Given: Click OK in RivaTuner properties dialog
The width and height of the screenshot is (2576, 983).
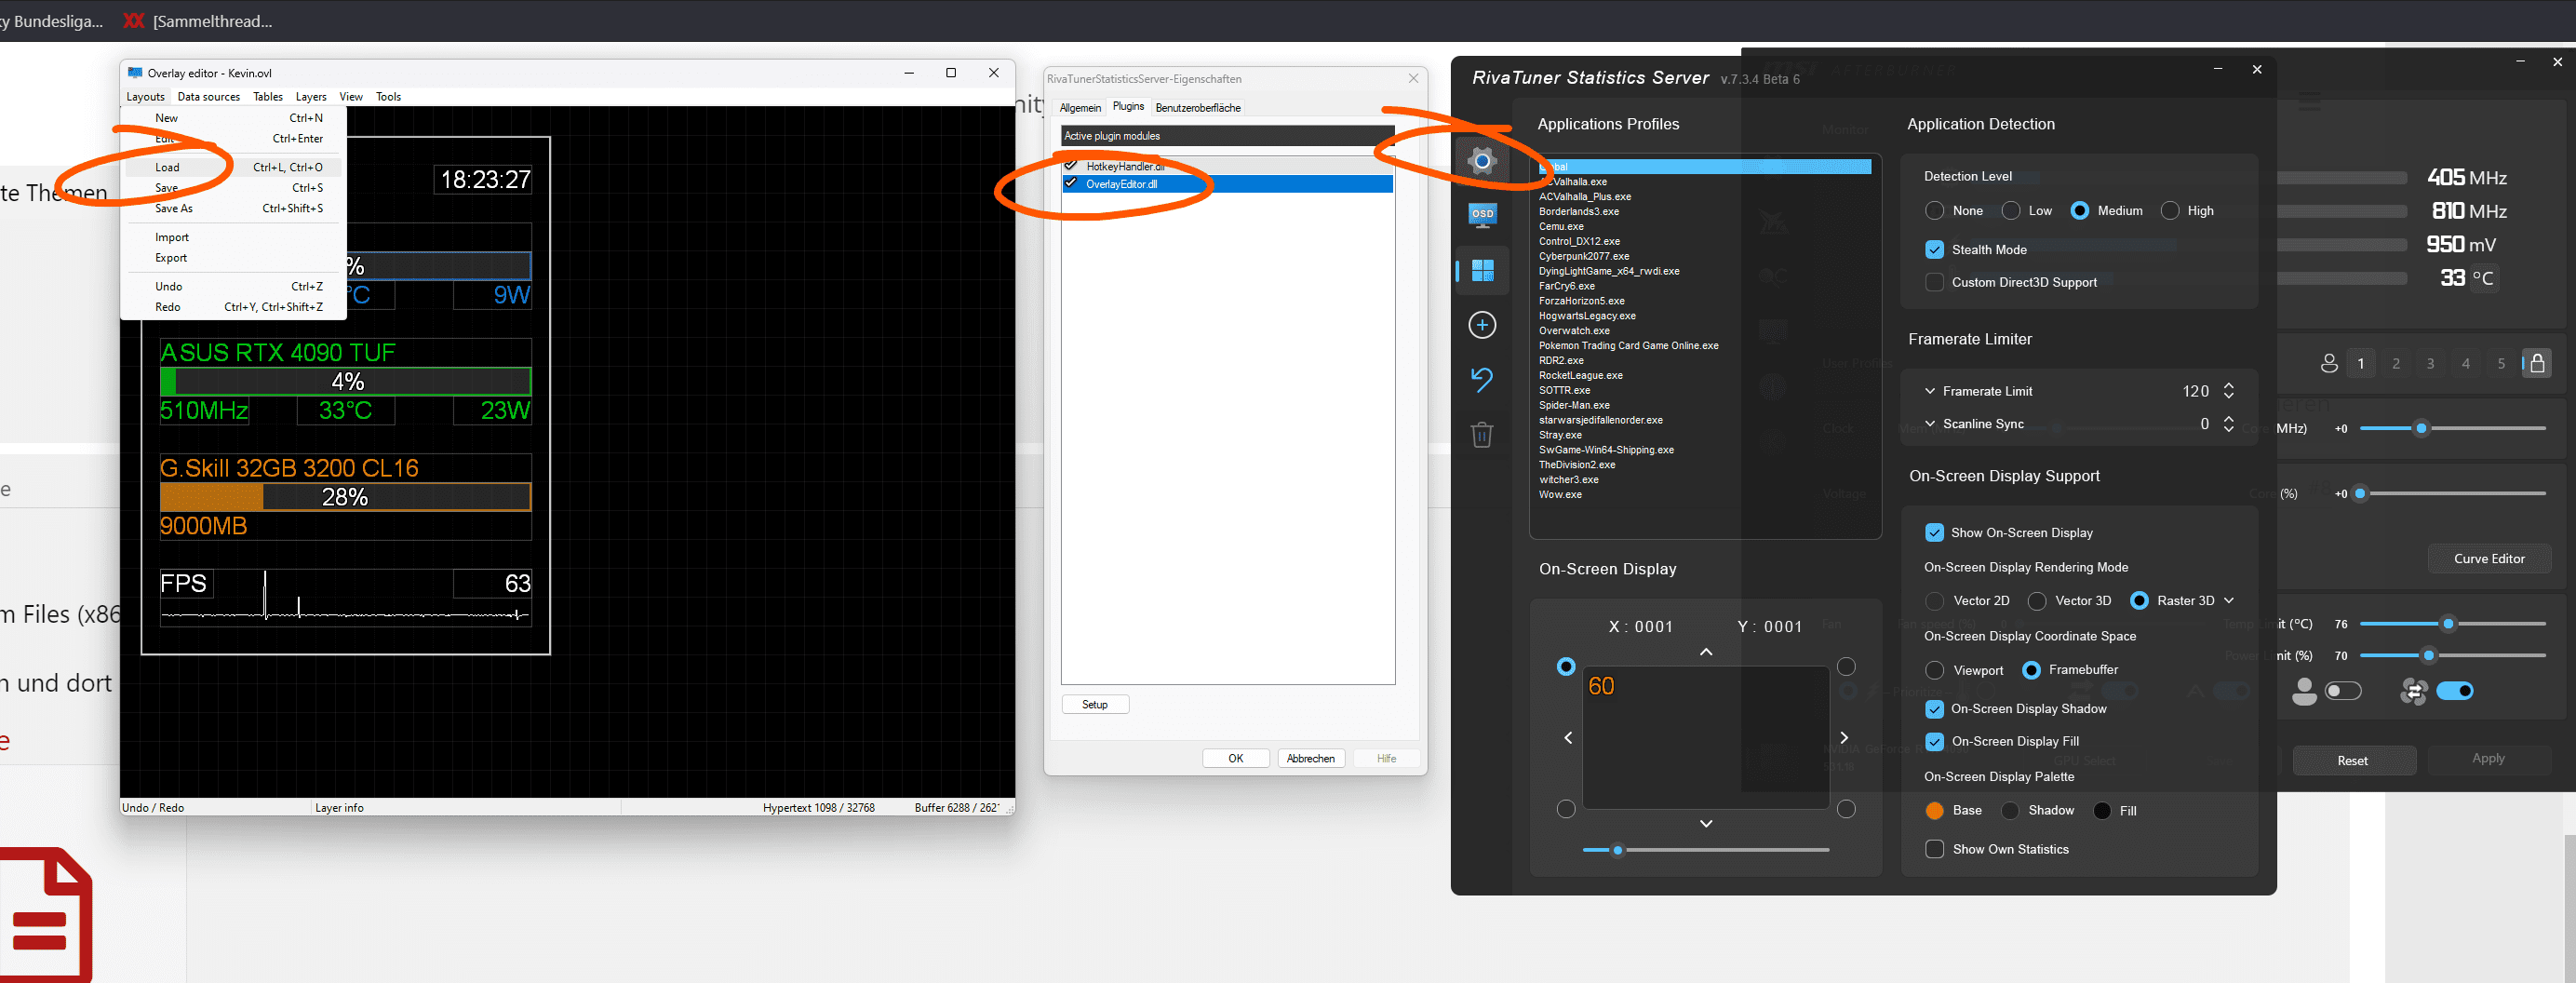Looking at the screenshot, I should point(1236,759).
